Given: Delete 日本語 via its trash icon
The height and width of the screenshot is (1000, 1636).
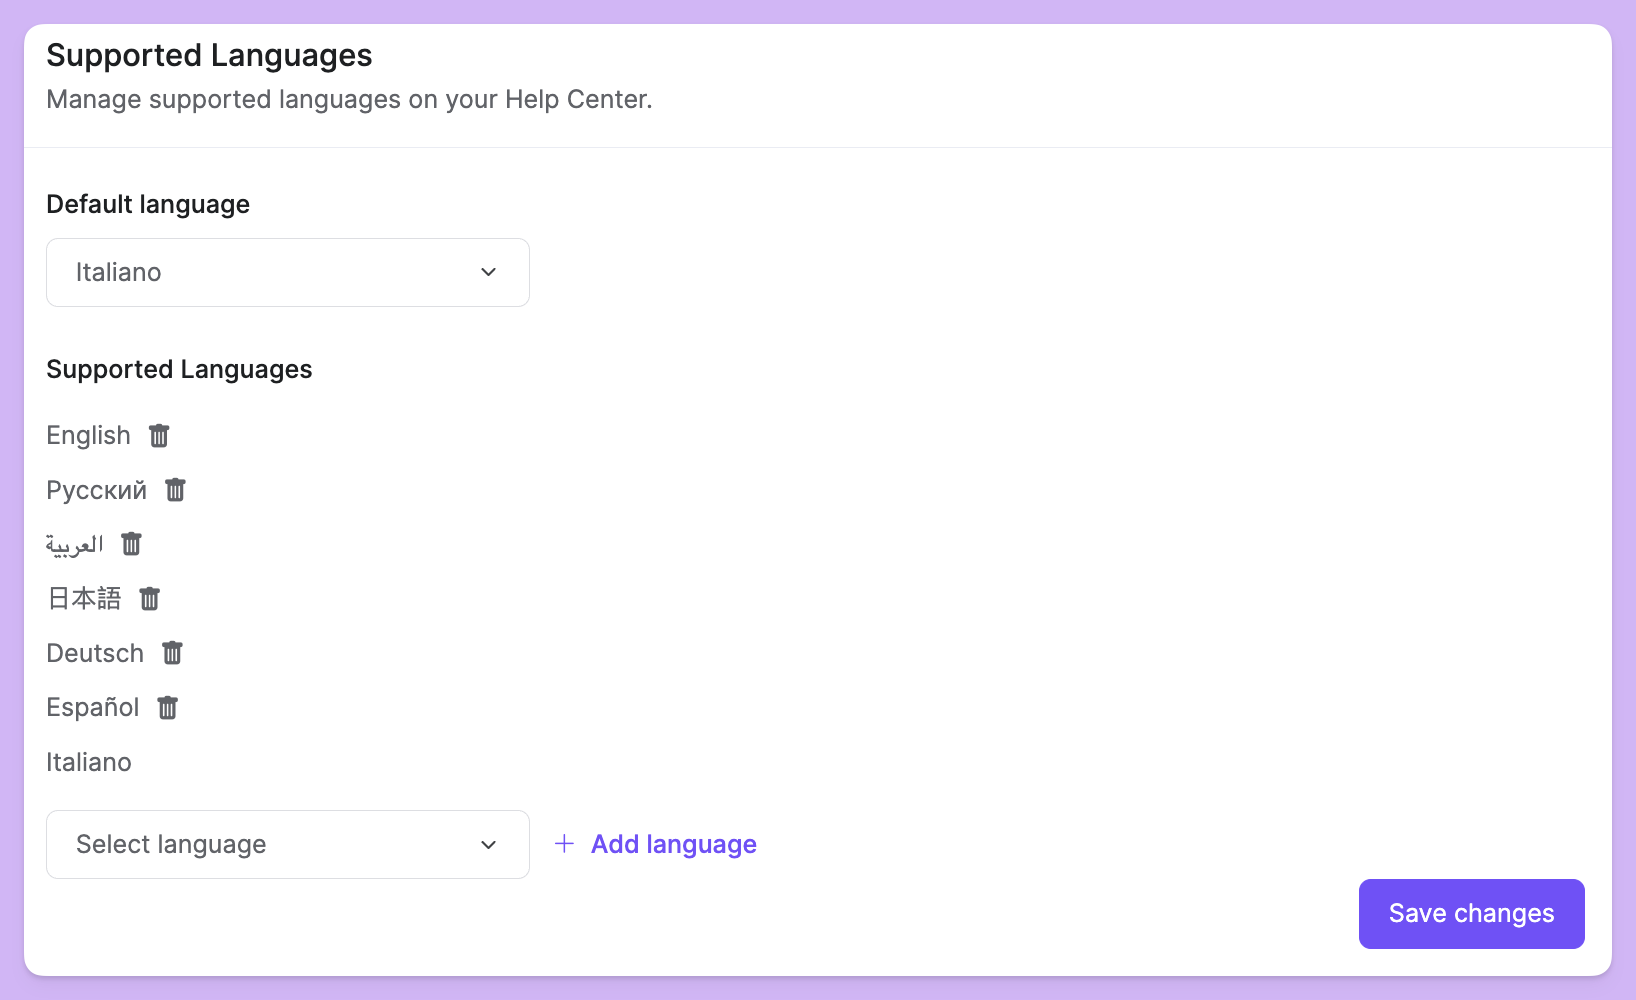Looking at the screenshot, I should (149, 599).
